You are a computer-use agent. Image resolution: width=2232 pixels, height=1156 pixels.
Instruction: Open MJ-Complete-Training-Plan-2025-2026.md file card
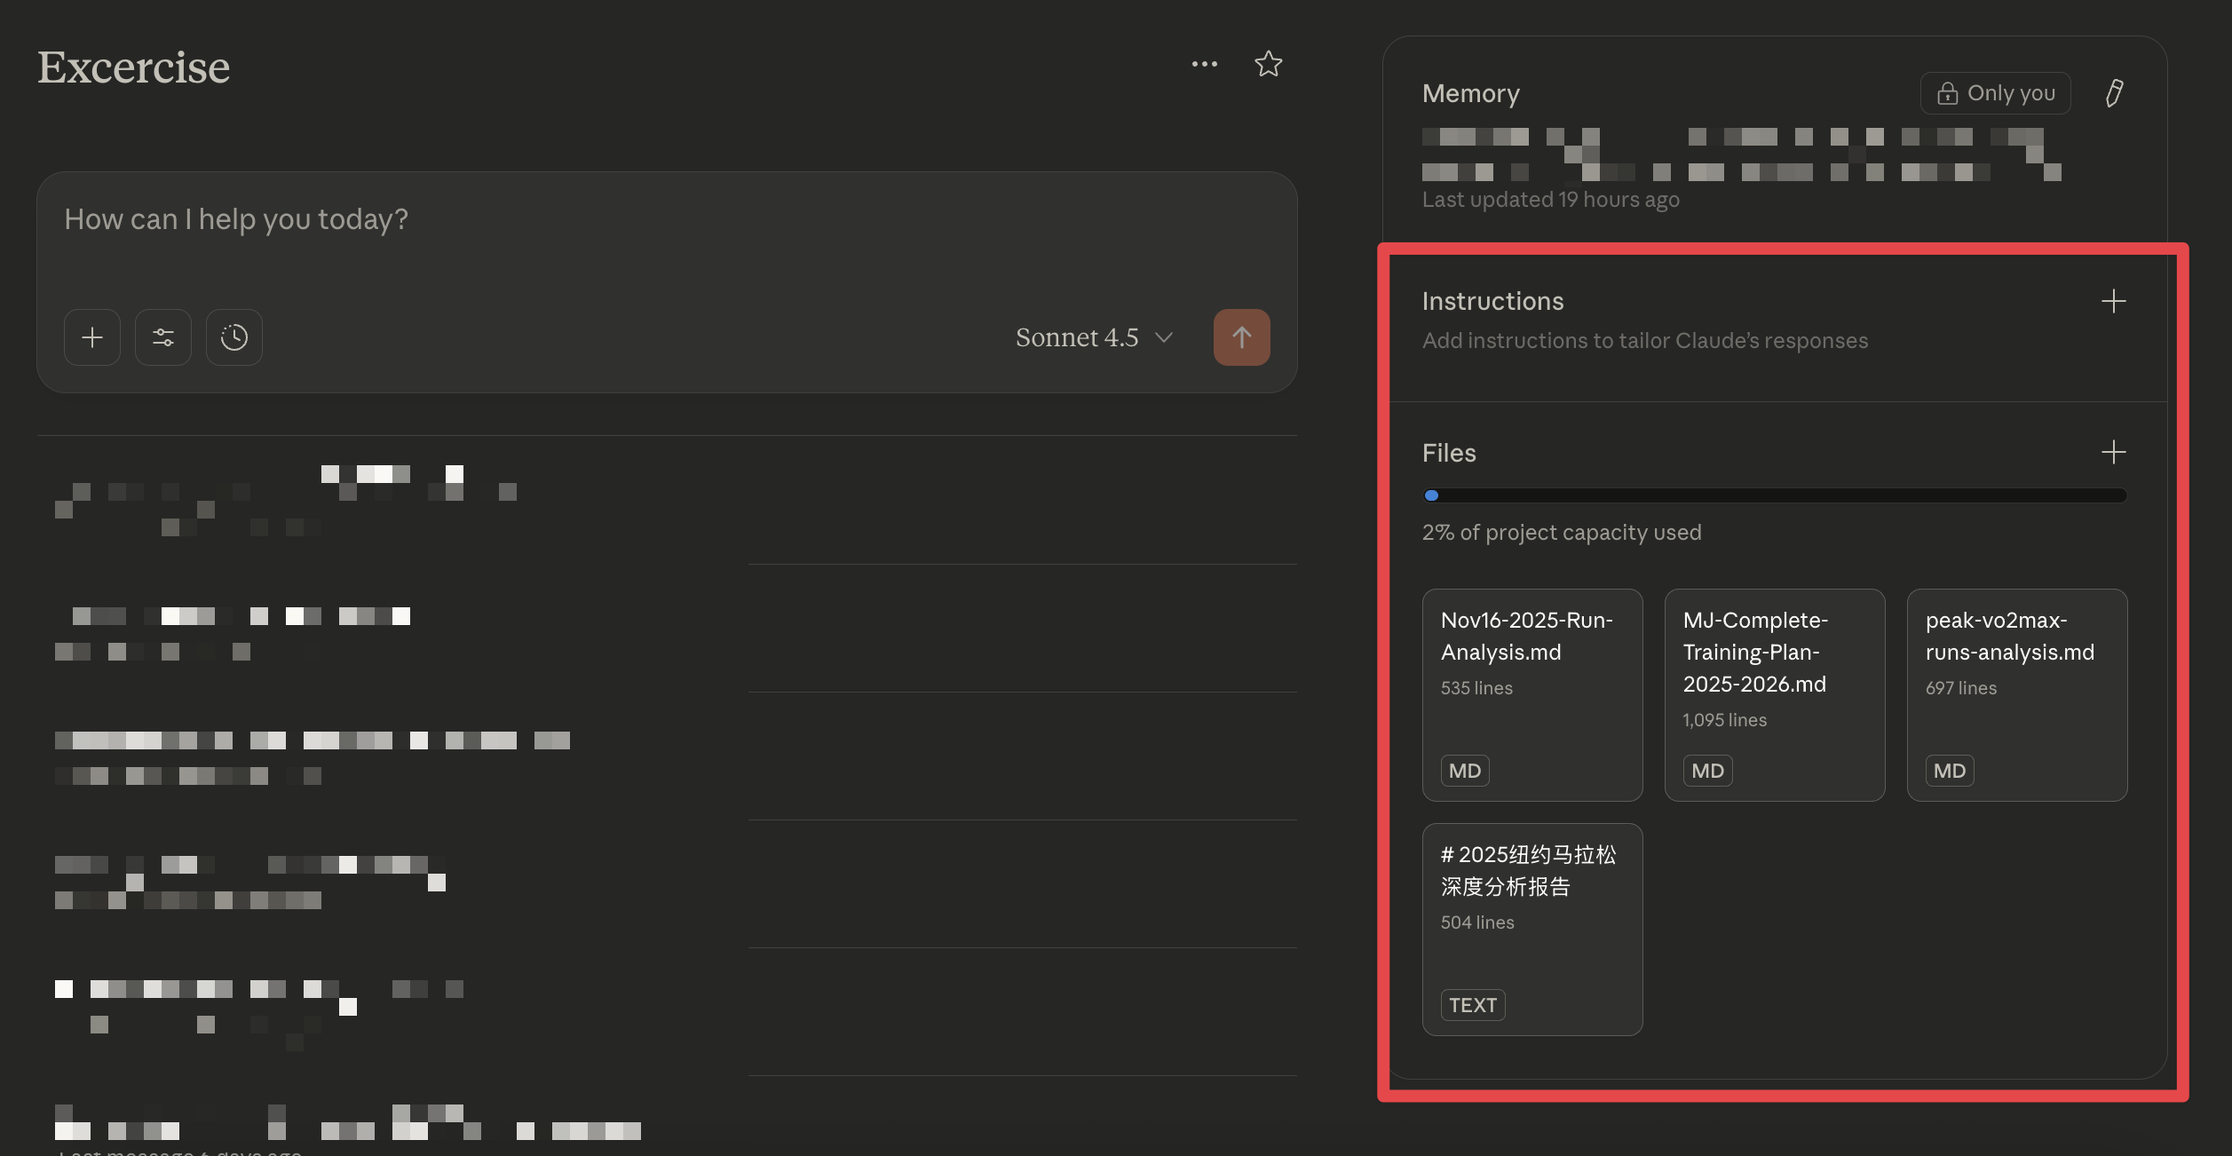click(1774, 695)
